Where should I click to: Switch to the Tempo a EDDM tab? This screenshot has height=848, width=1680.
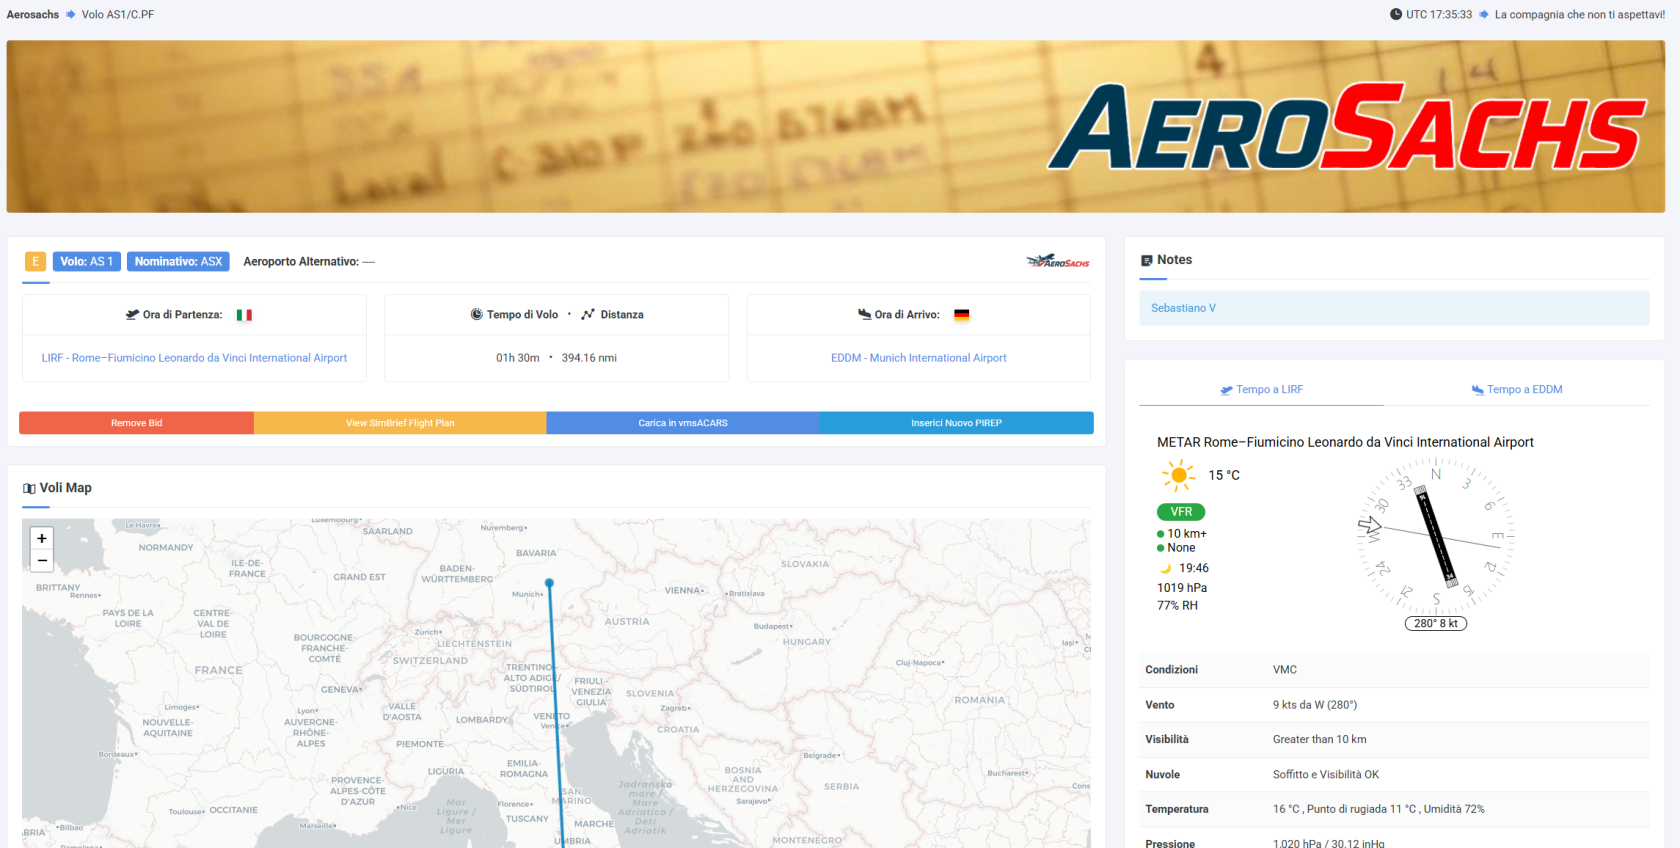click(1516, 390)
